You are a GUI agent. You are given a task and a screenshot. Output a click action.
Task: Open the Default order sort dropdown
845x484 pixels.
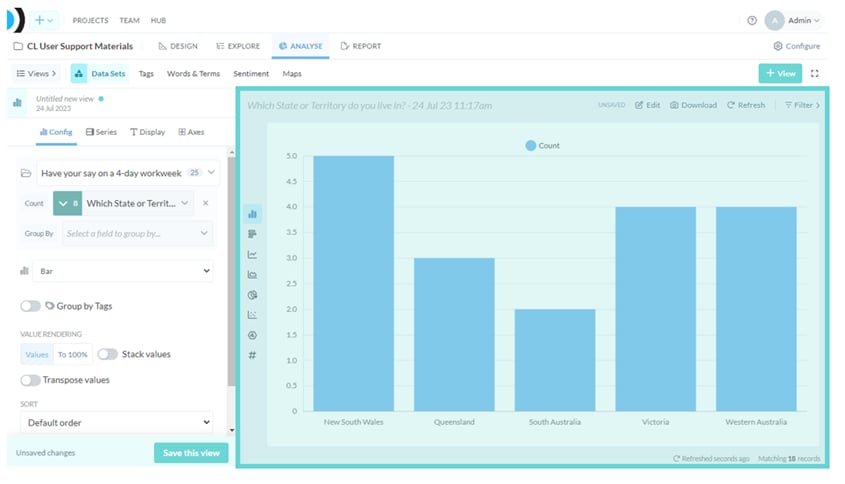click(x=116, y=423)
